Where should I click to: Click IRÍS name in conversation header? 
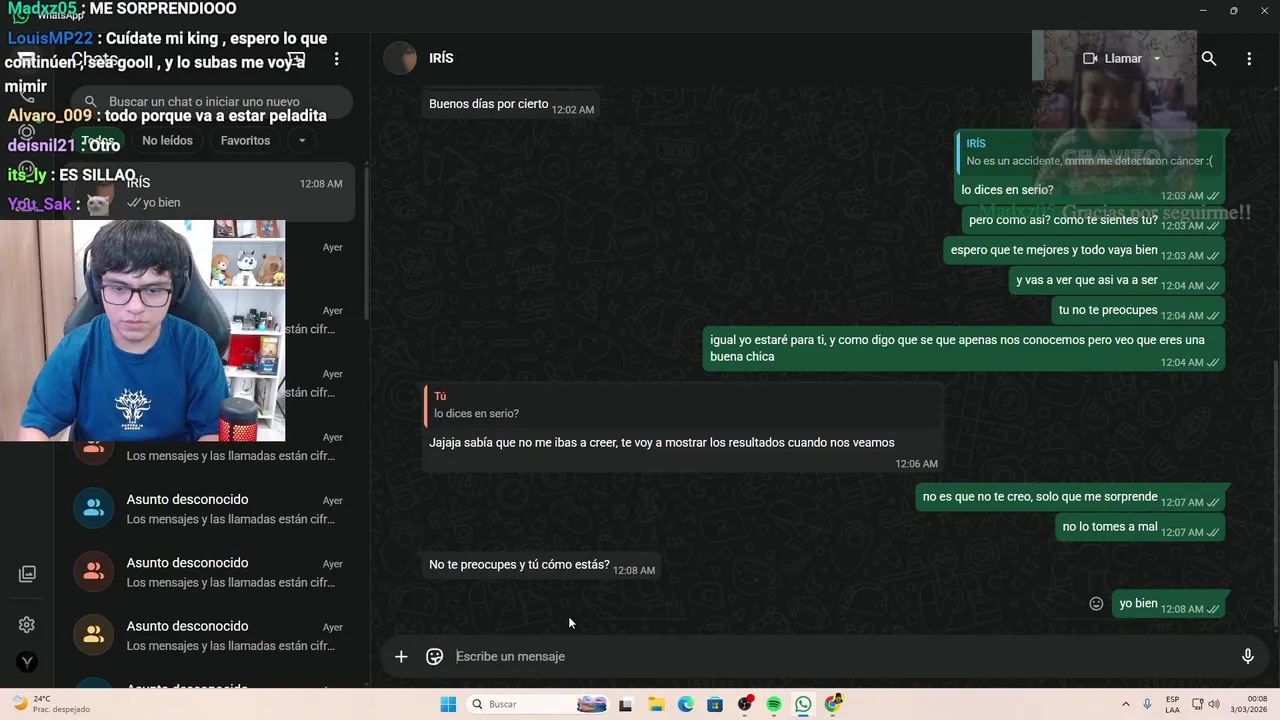coord(441,59)
